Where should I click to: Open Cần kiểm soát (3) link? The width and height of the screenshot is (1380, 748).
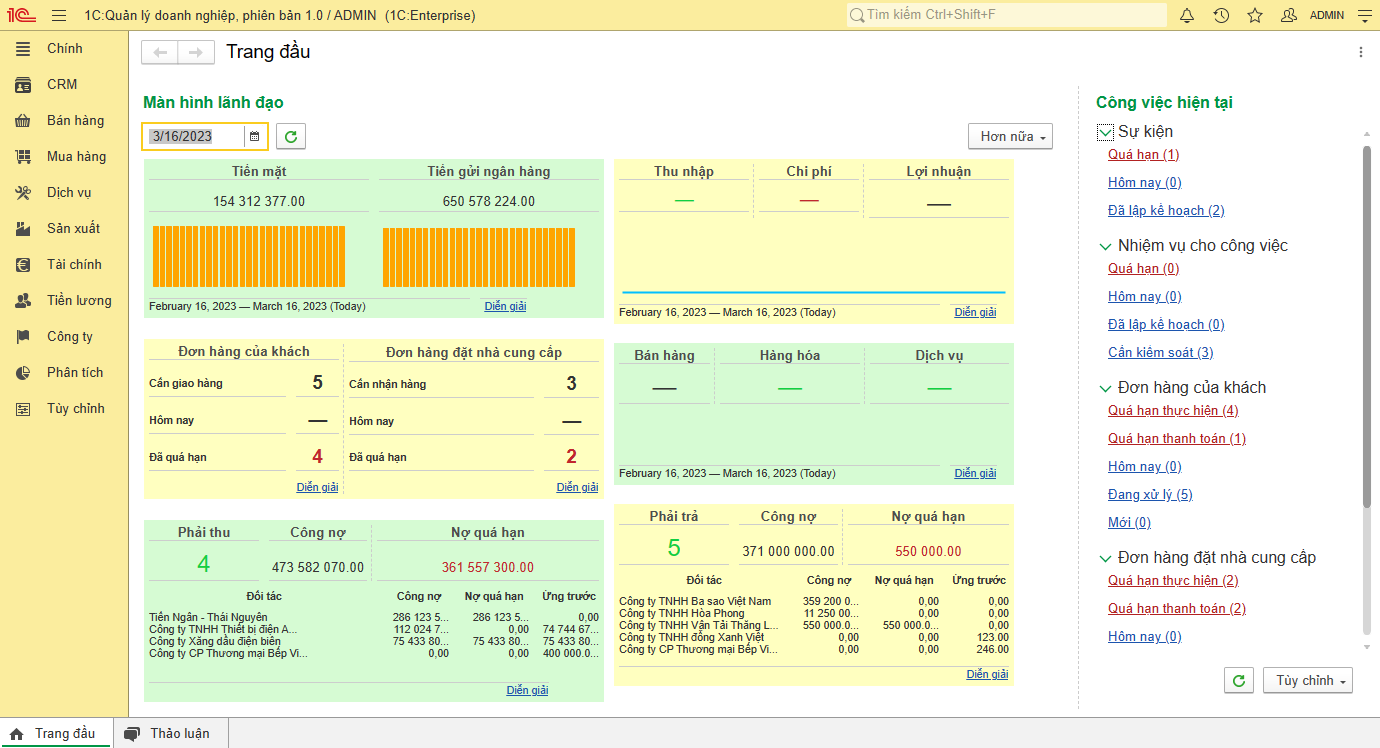1161,352
